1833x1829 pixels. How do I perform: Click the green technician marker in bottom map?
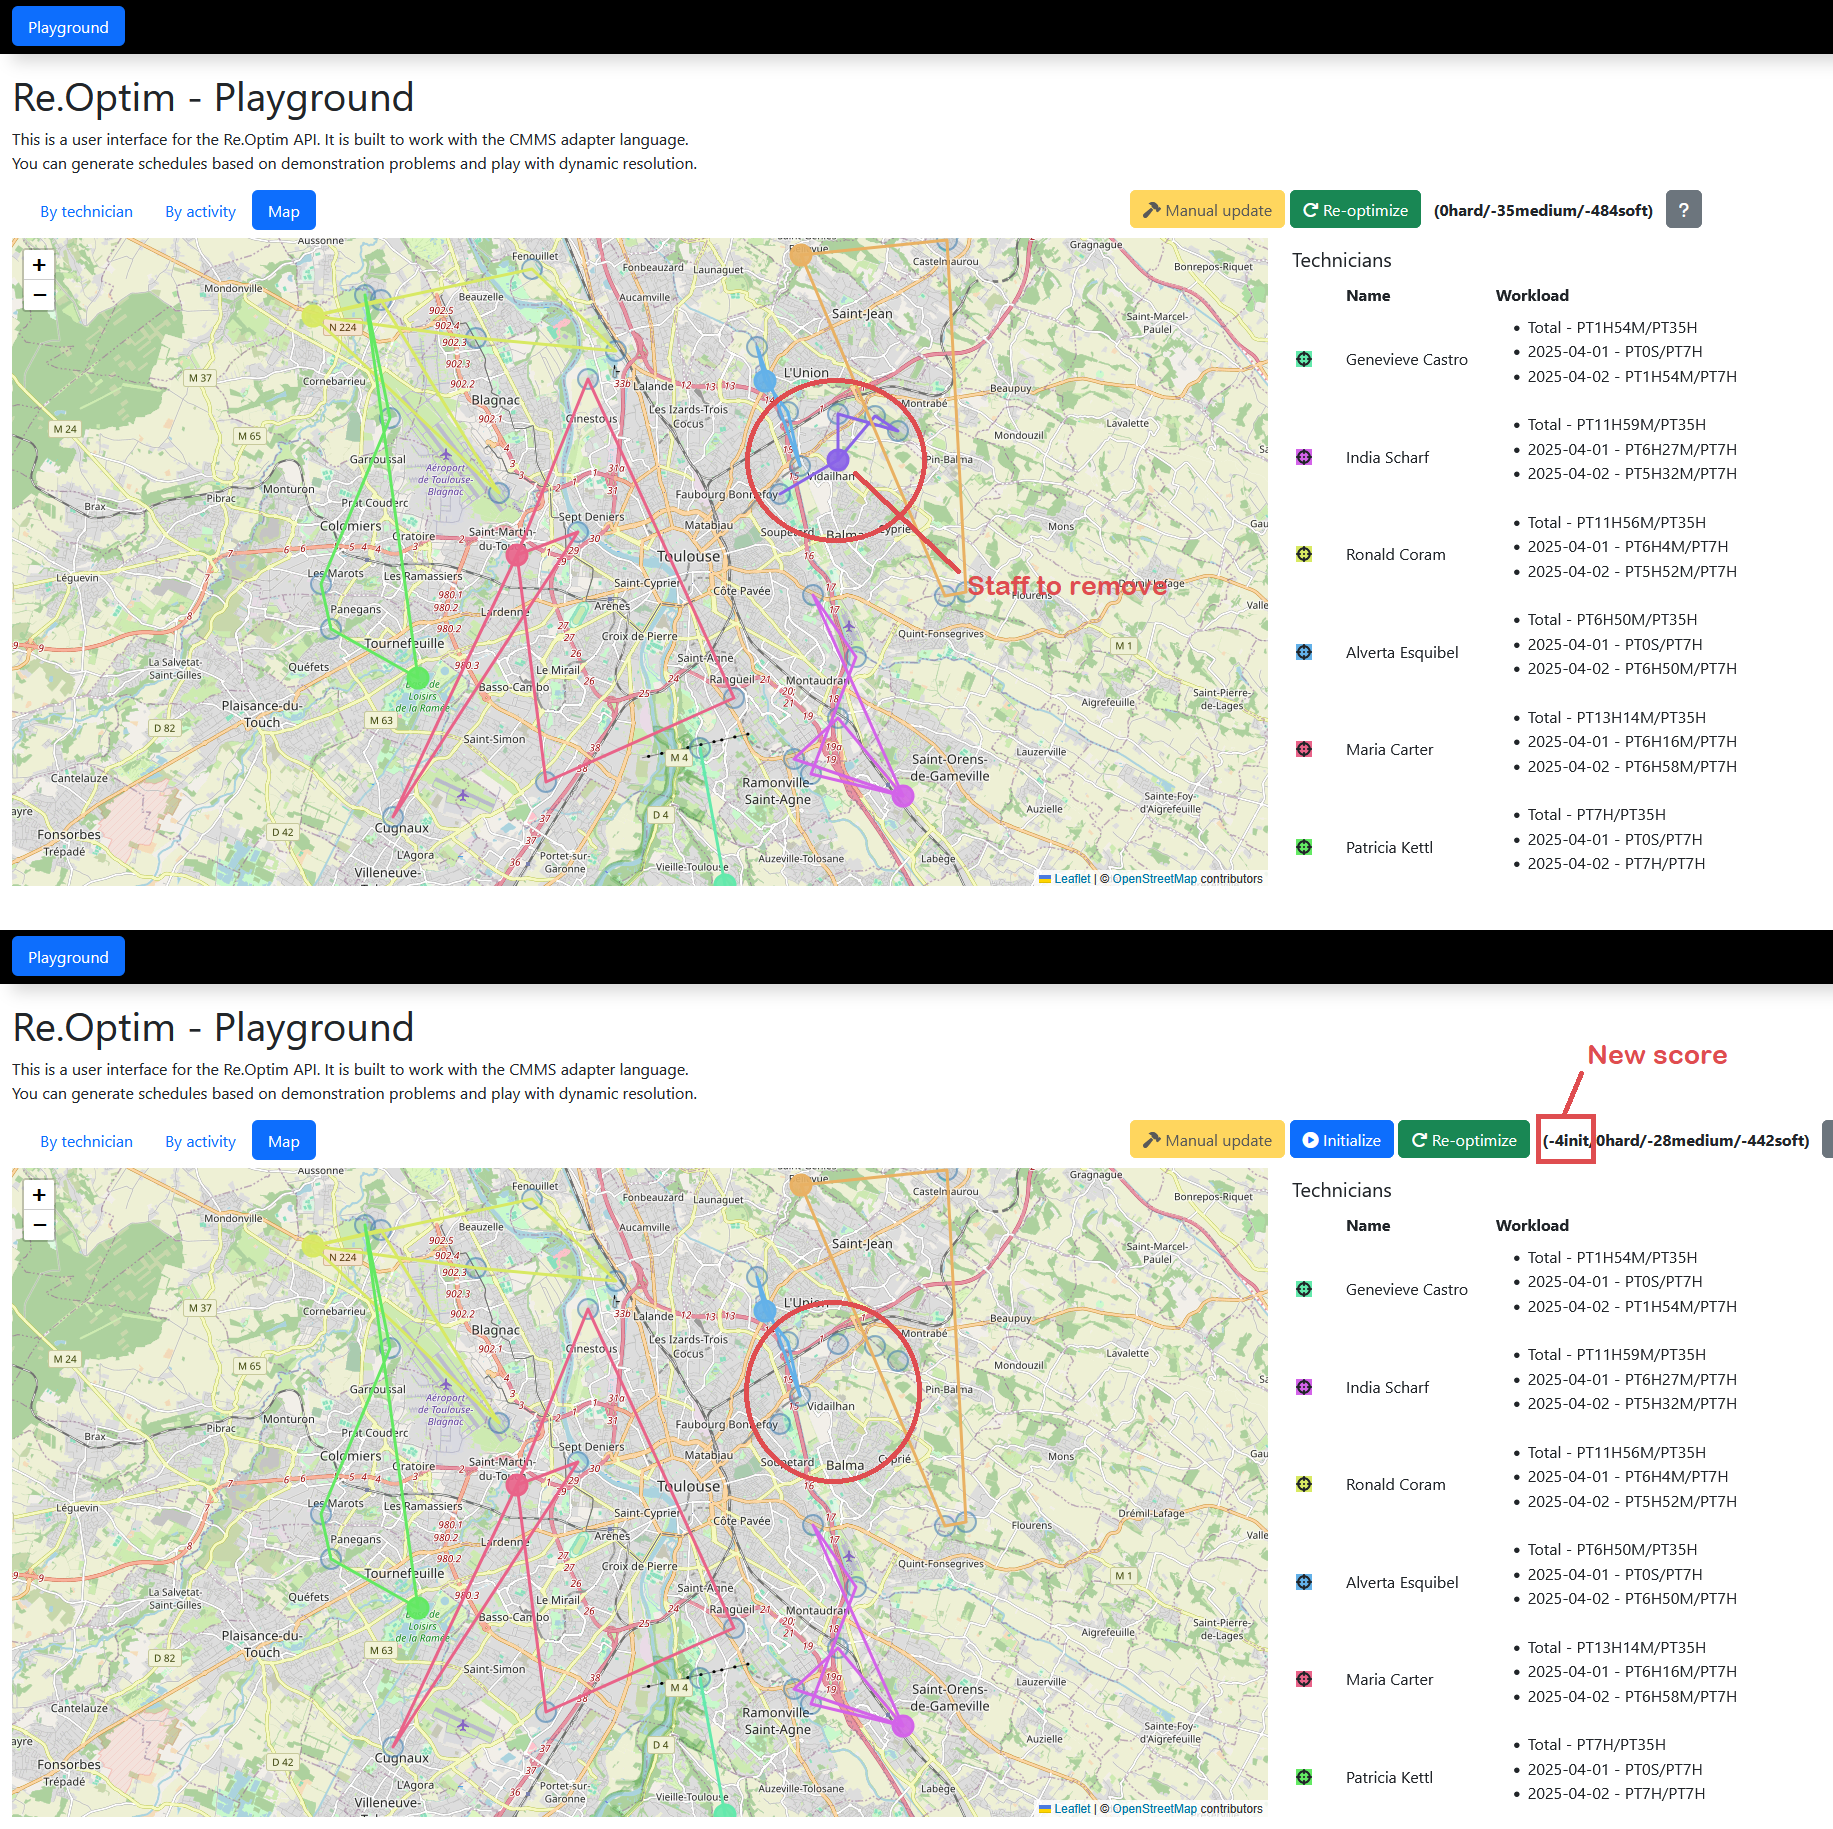[x=418, y=1607]
